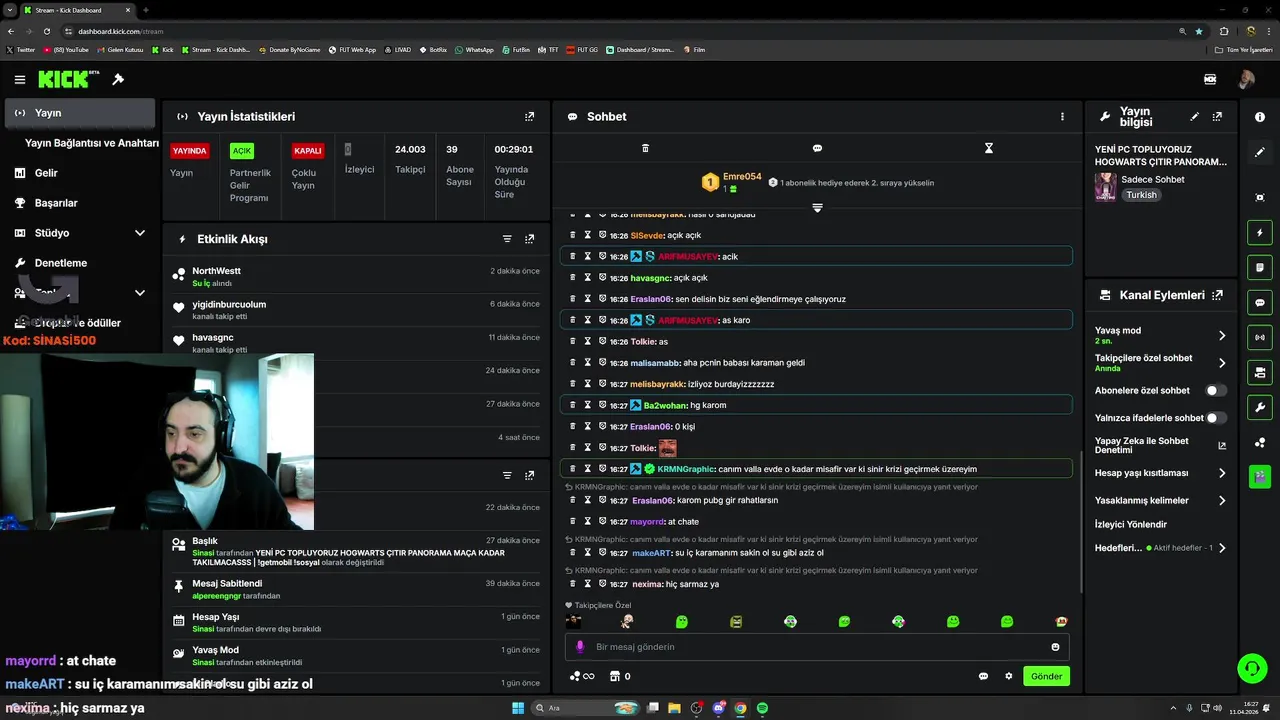Click the microphone icon in message box

[580, 647]
